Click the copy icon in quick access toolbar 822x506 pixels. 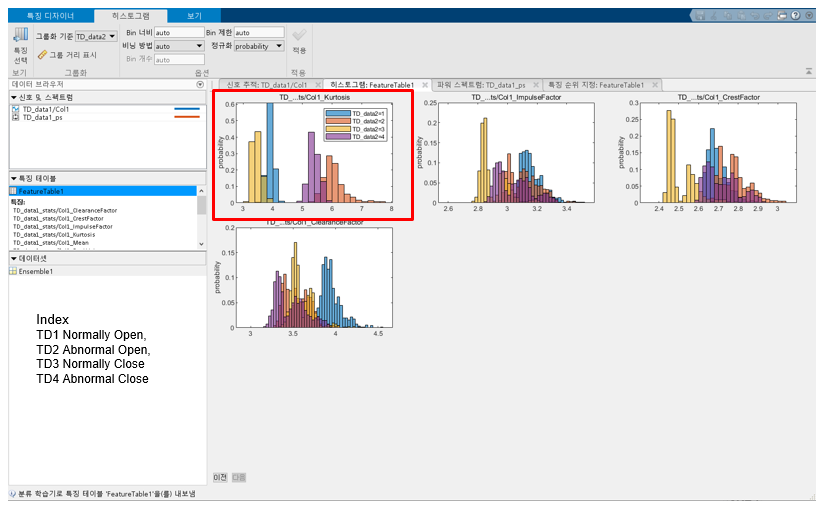pos(728,16)
